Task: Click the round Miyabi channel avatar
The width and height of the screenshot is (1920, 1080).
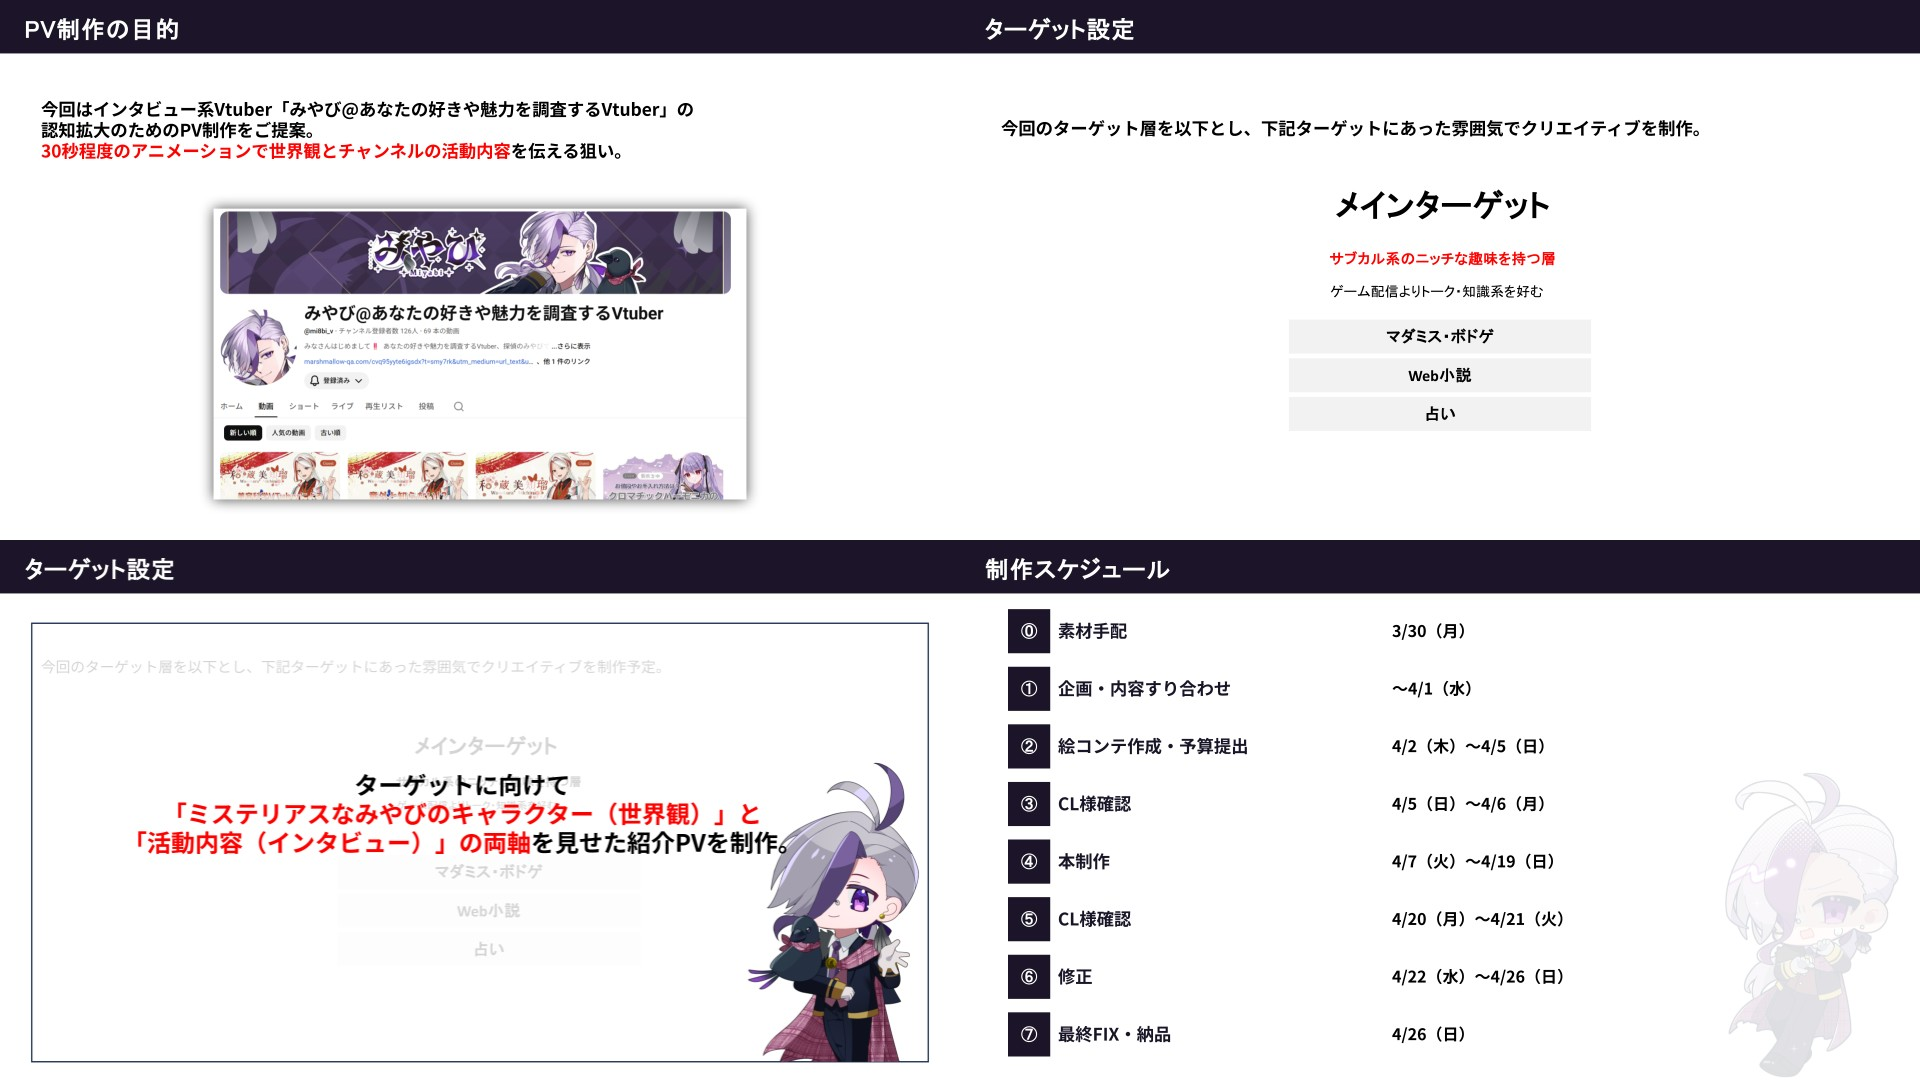Action: (258, 348)
